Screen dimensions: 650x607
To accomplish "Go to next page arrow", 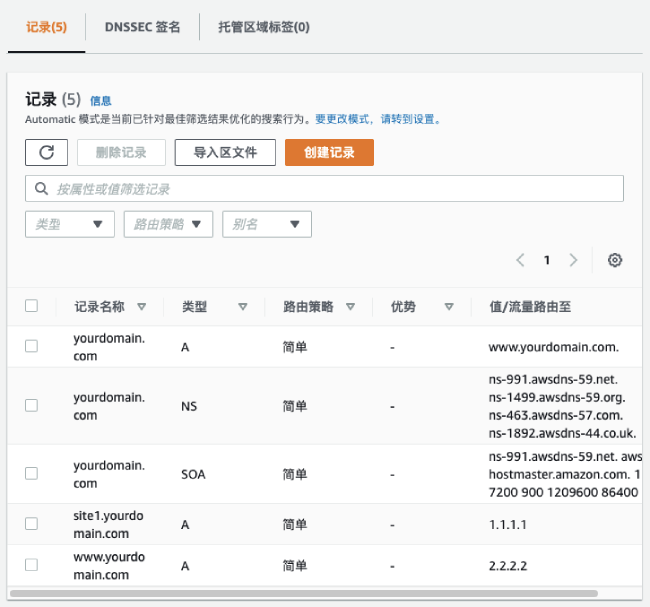I will pos(573,260).
